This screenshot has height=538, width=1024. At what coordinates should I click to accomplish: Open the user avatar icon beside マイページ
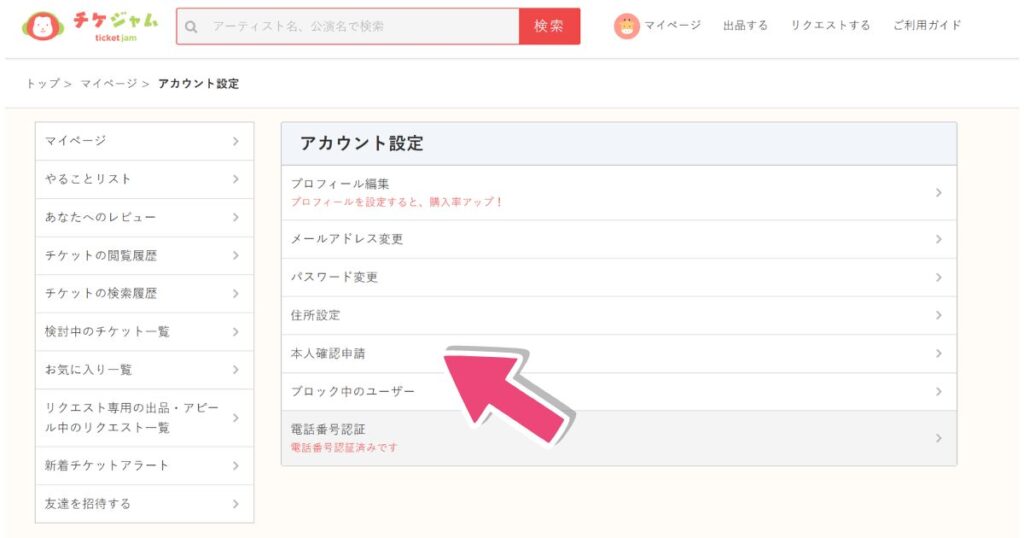626,26
